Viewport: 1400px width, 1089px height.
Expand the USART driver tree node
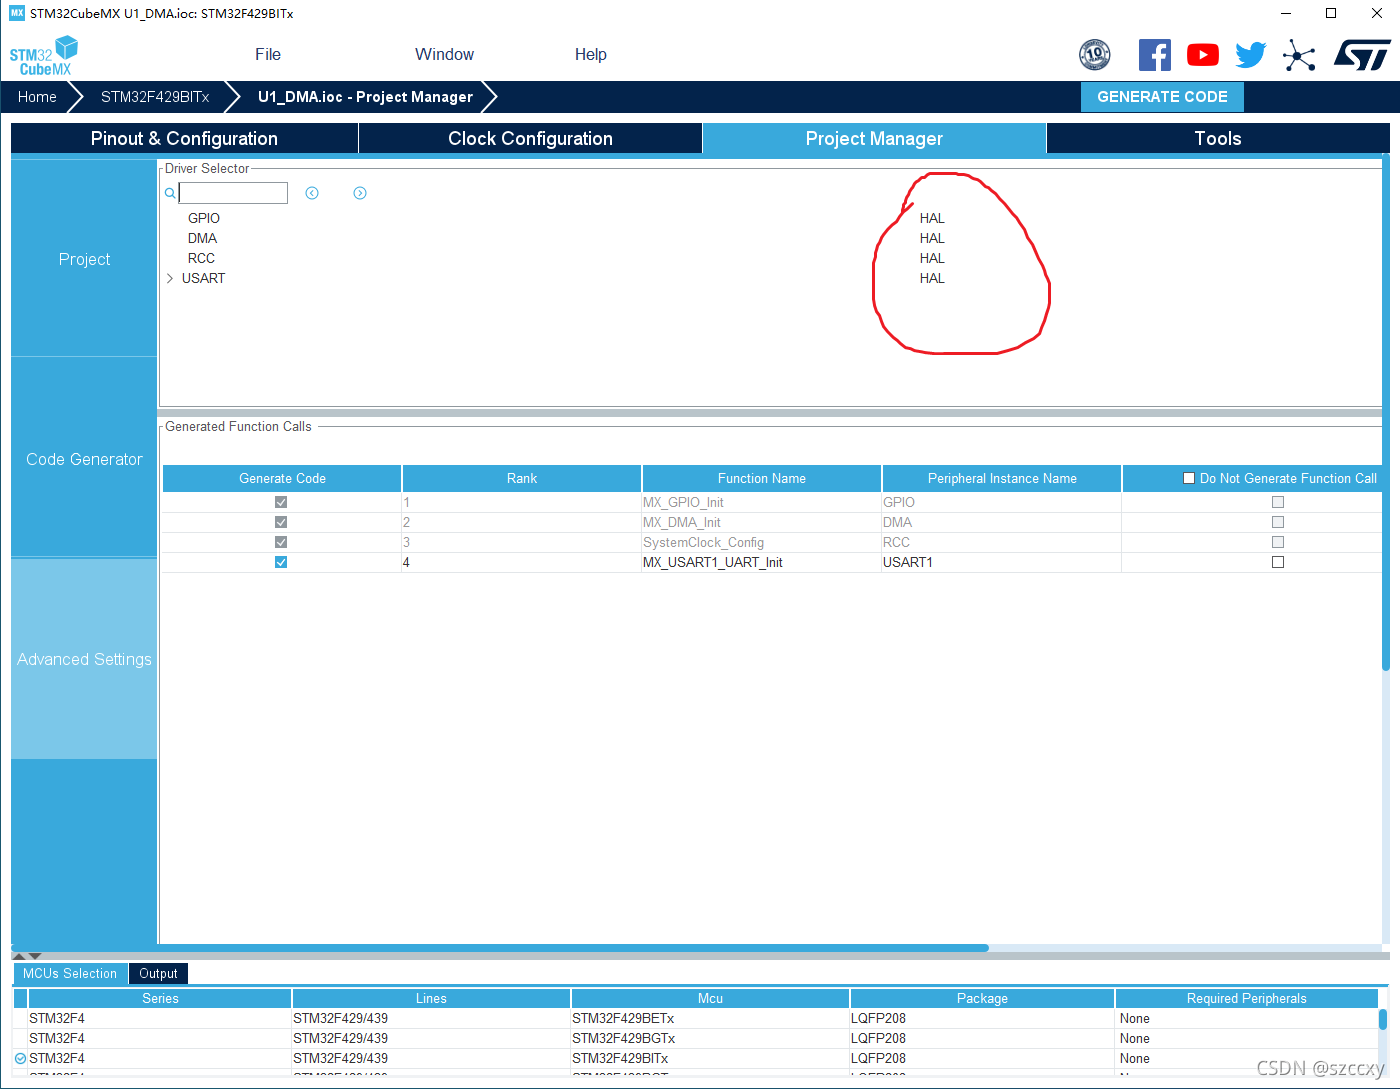170,278
